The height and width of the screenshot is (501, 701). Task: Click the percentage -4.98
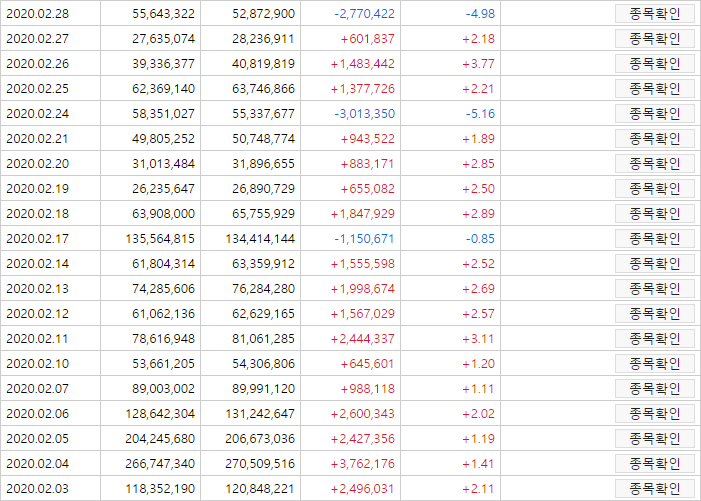tap(480, 14)
